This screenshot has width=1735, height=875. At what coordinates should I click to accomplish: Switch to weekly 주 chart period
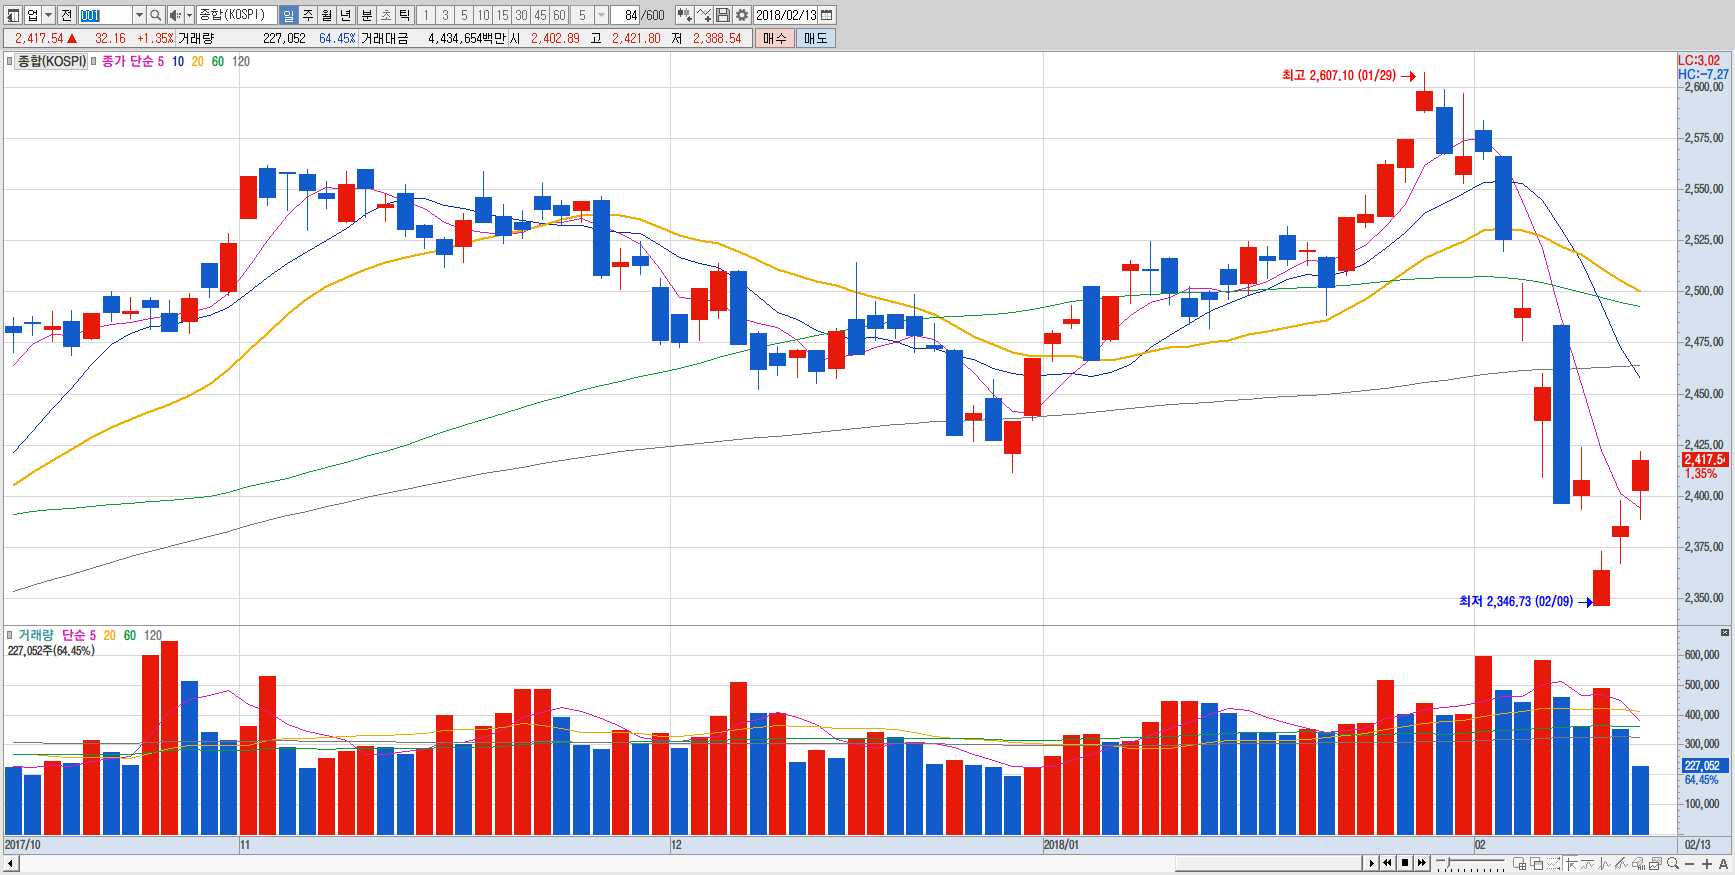tap(308, 15)
